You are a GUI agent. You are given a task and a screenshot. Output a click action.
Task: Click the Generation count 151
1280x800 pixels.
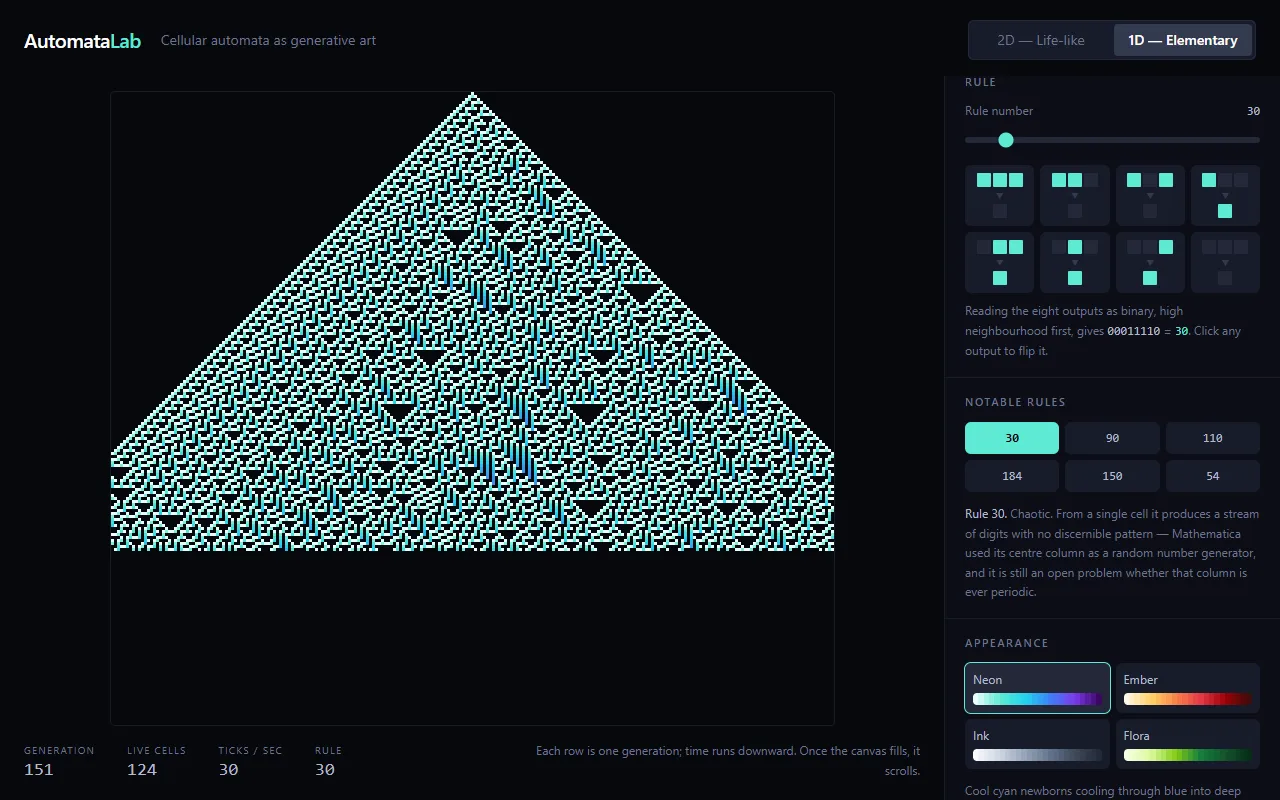(x=38, y=769)
